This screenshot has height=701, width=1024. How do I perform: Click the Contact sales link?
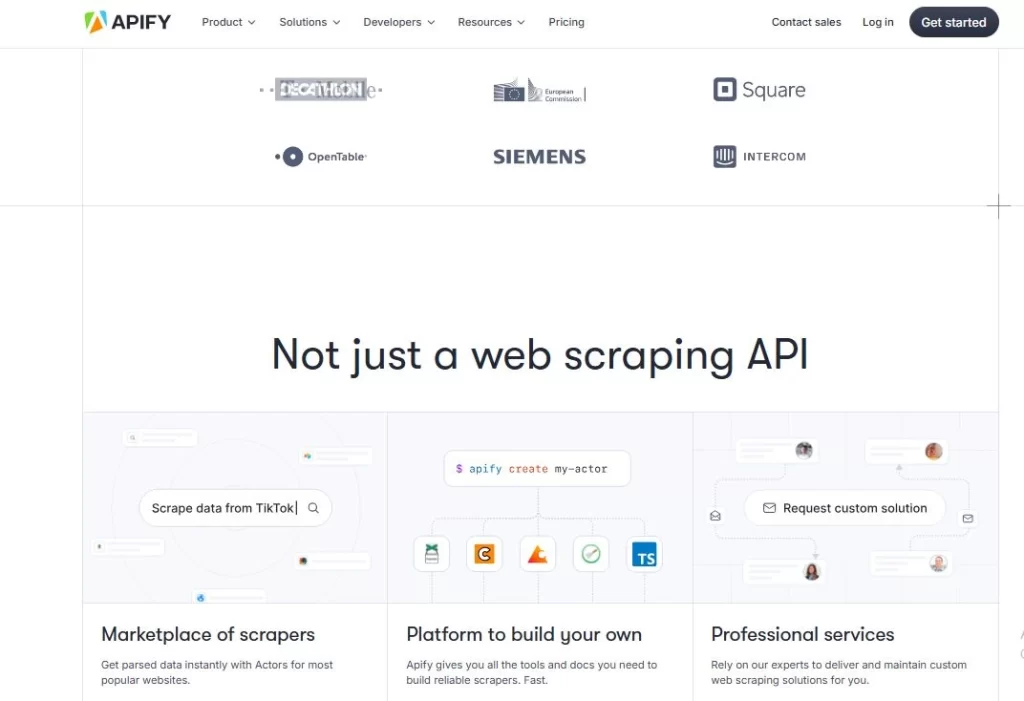coord(806,22)
